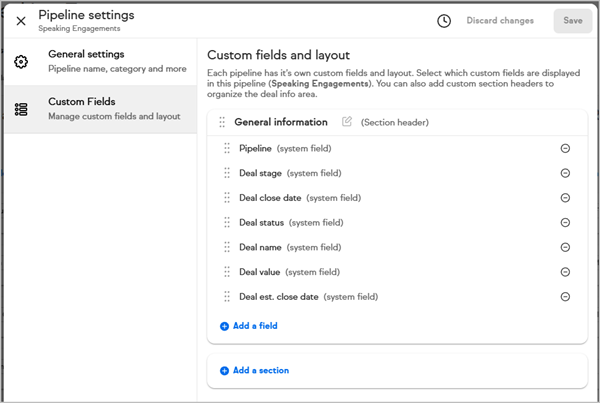Viewport: 600px width, 403px height.
Task: Click Add a section link
Action: pos(254,370)
